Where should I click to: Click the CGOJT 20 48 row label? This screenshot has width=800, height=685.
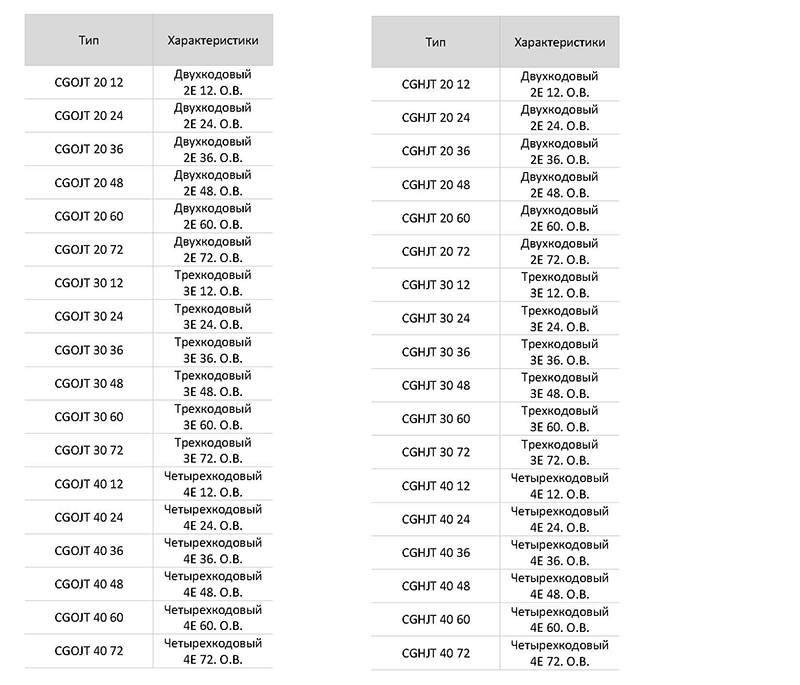coord(88,183)
